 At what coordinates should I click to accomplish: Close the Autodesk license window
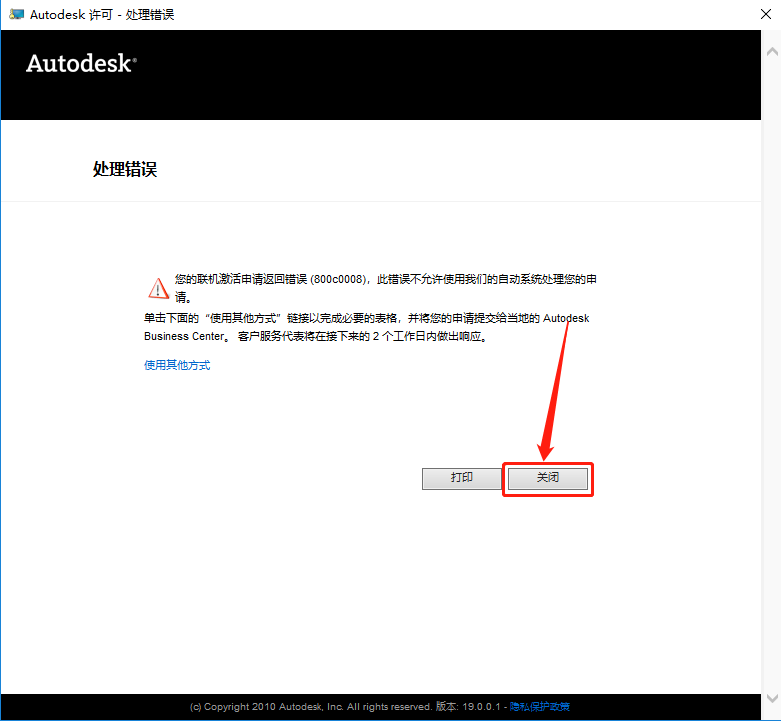766,14
